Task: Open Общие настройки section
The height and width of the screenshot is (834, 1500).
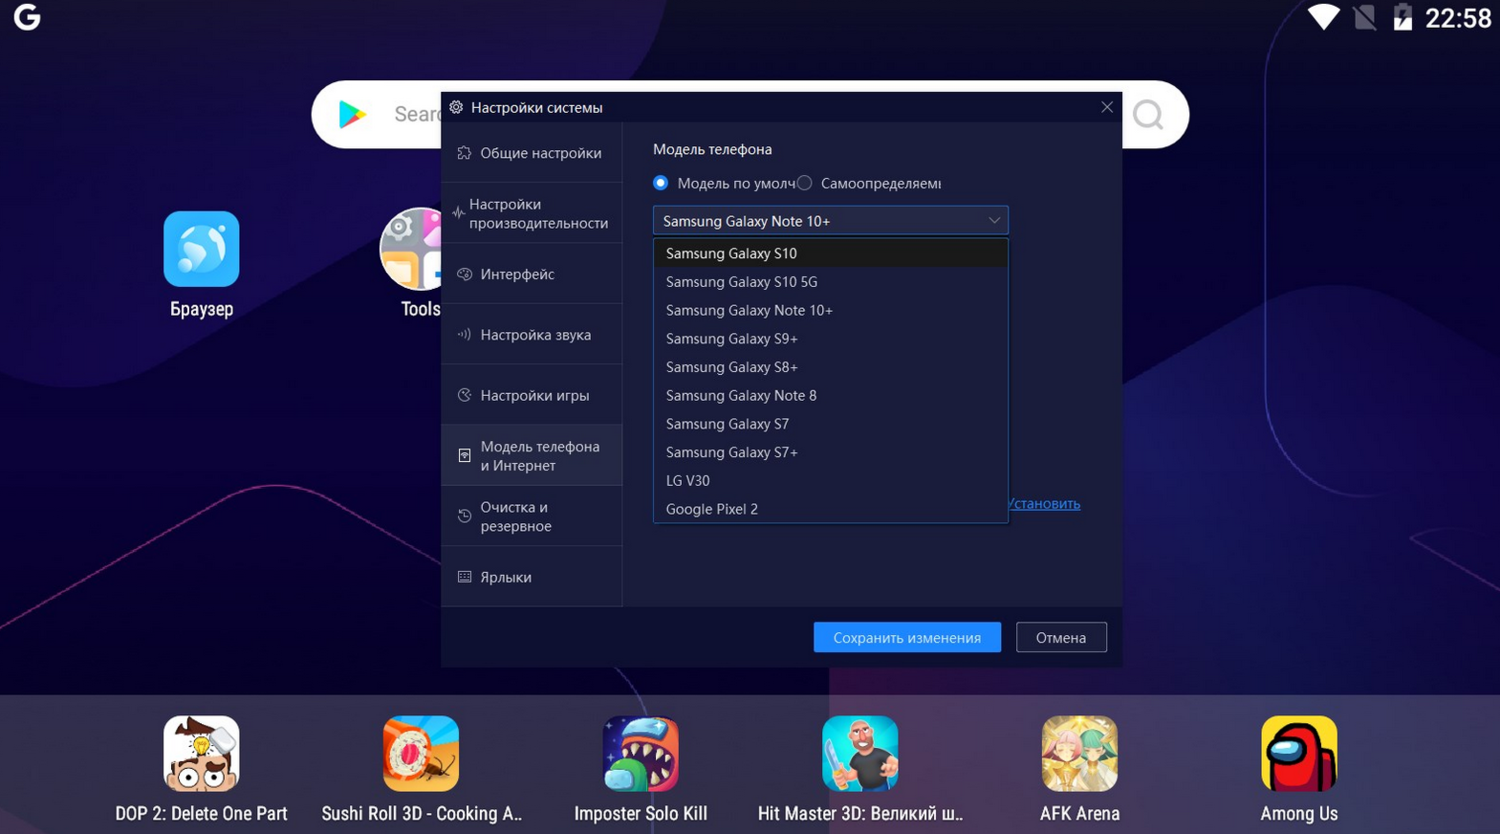Action: pos(532,153)
